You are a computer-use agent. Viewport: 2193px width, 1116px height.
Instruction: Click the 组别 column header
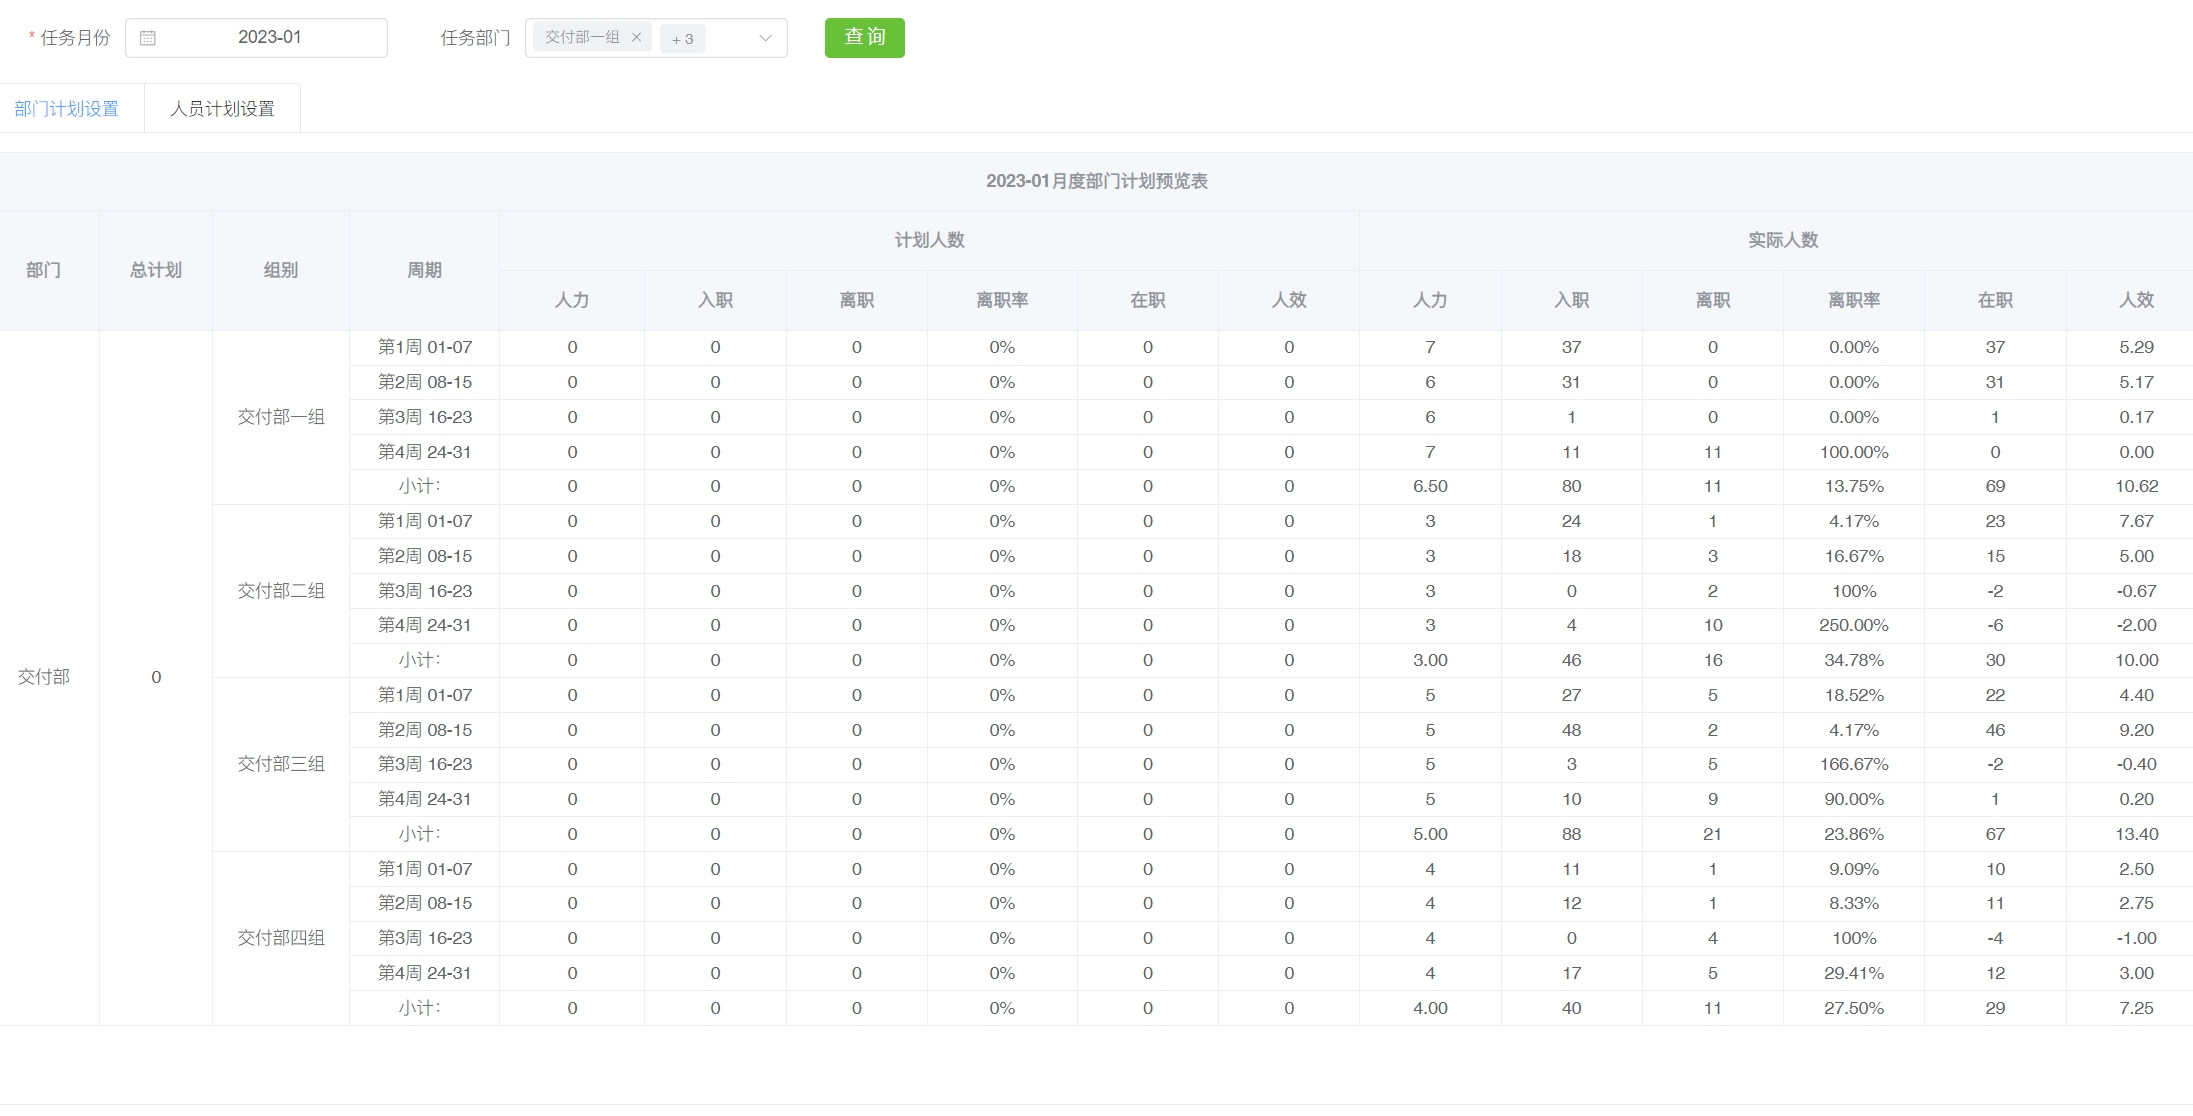tap(281, 270)
